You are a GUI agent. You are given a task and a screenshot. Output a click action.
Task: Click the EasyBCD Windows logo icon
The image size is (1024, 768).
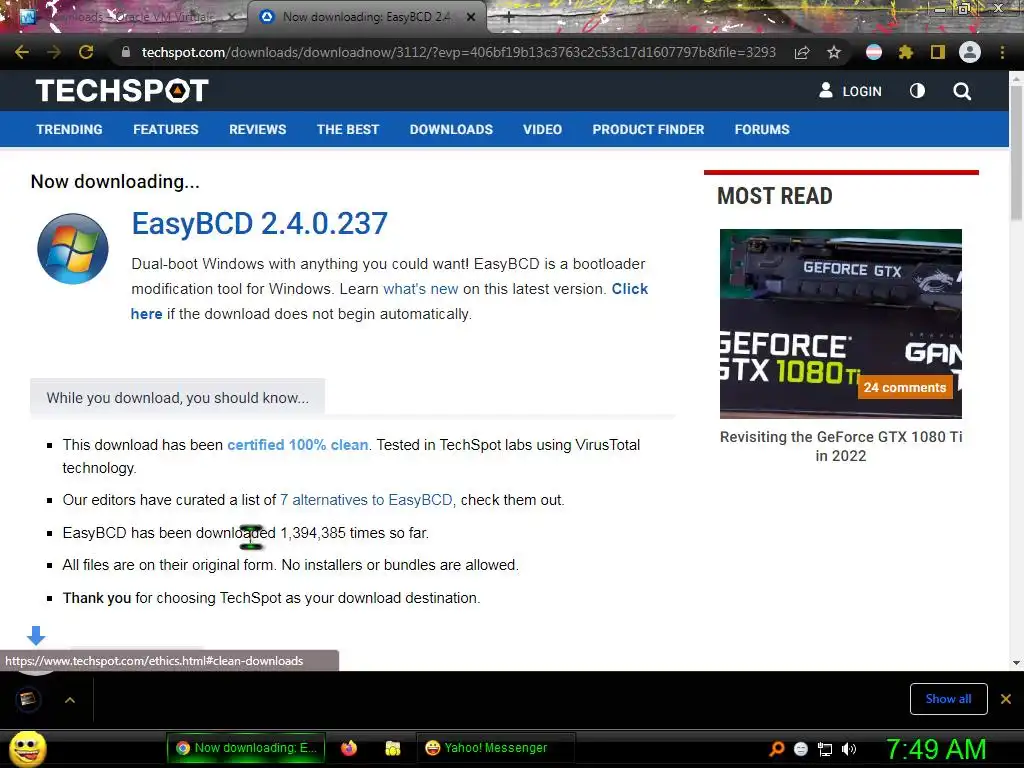click(x=72, y=249)
